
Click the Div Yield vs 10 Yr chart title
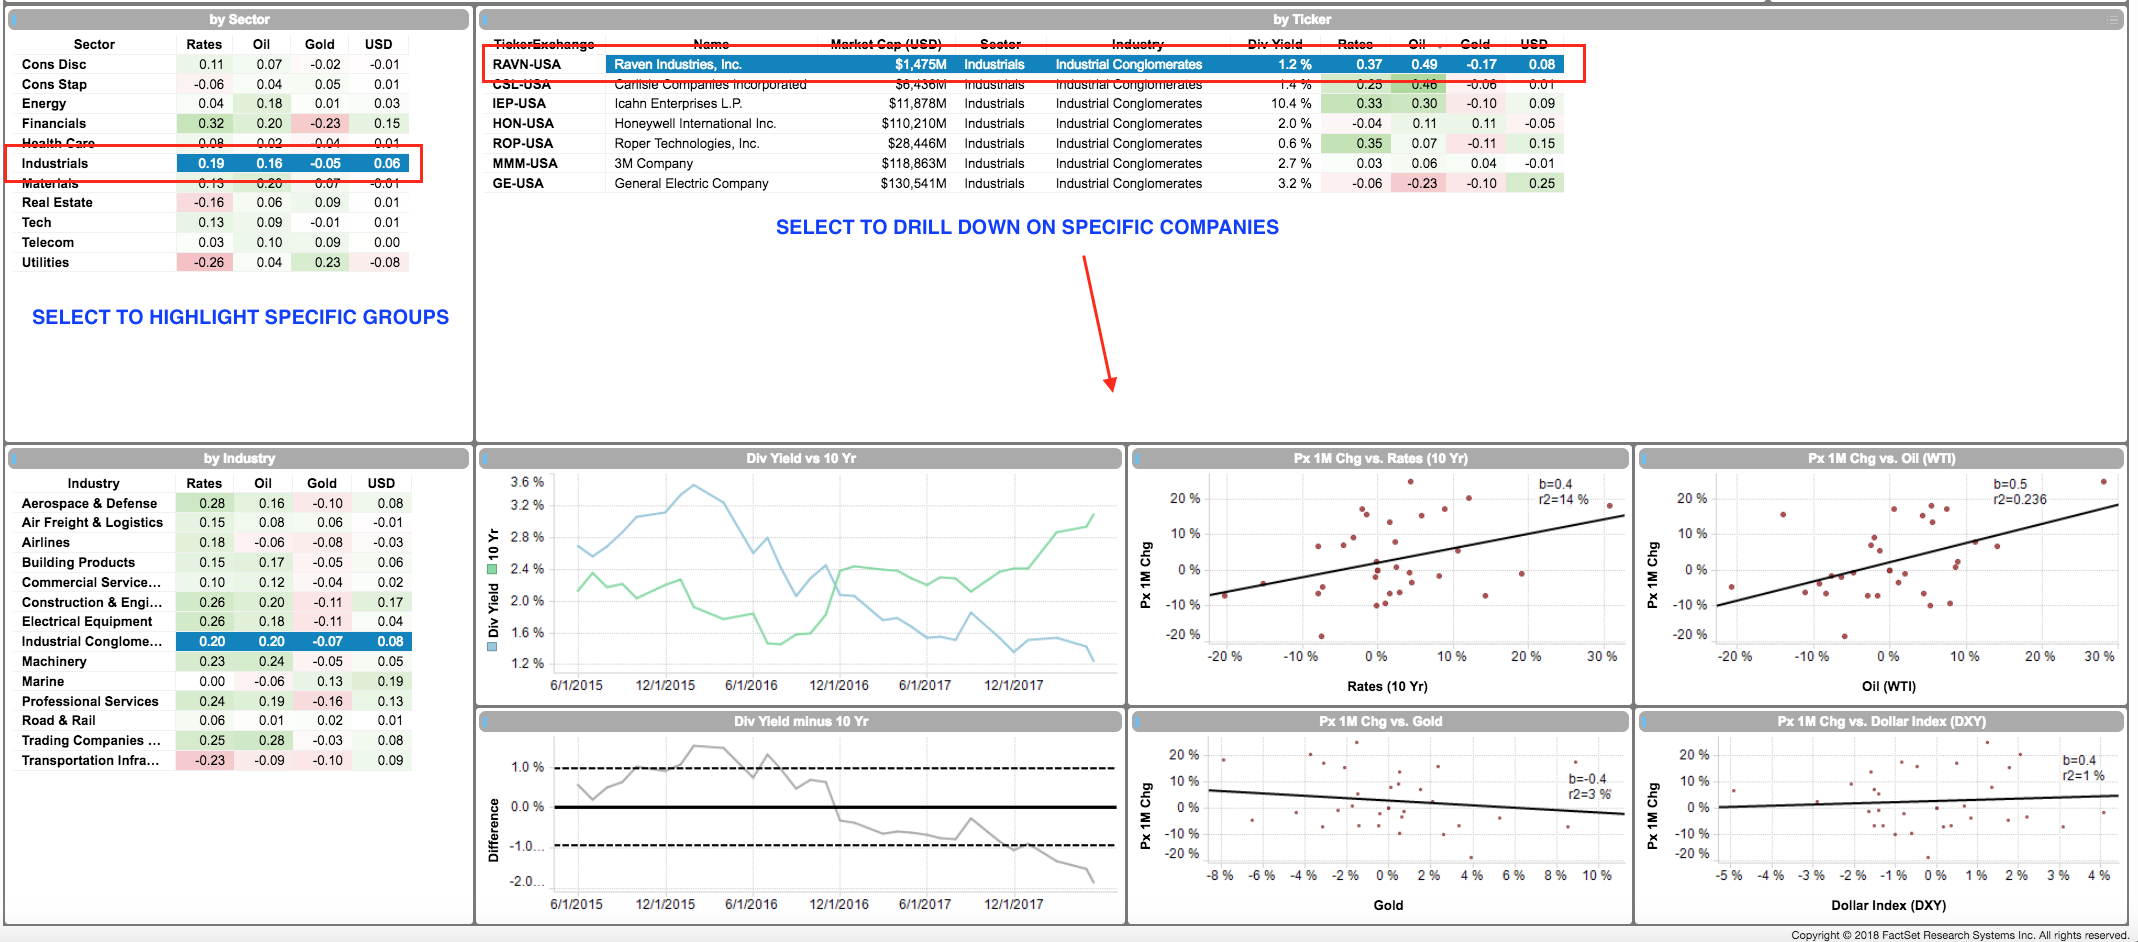click(x=800, y=458)
